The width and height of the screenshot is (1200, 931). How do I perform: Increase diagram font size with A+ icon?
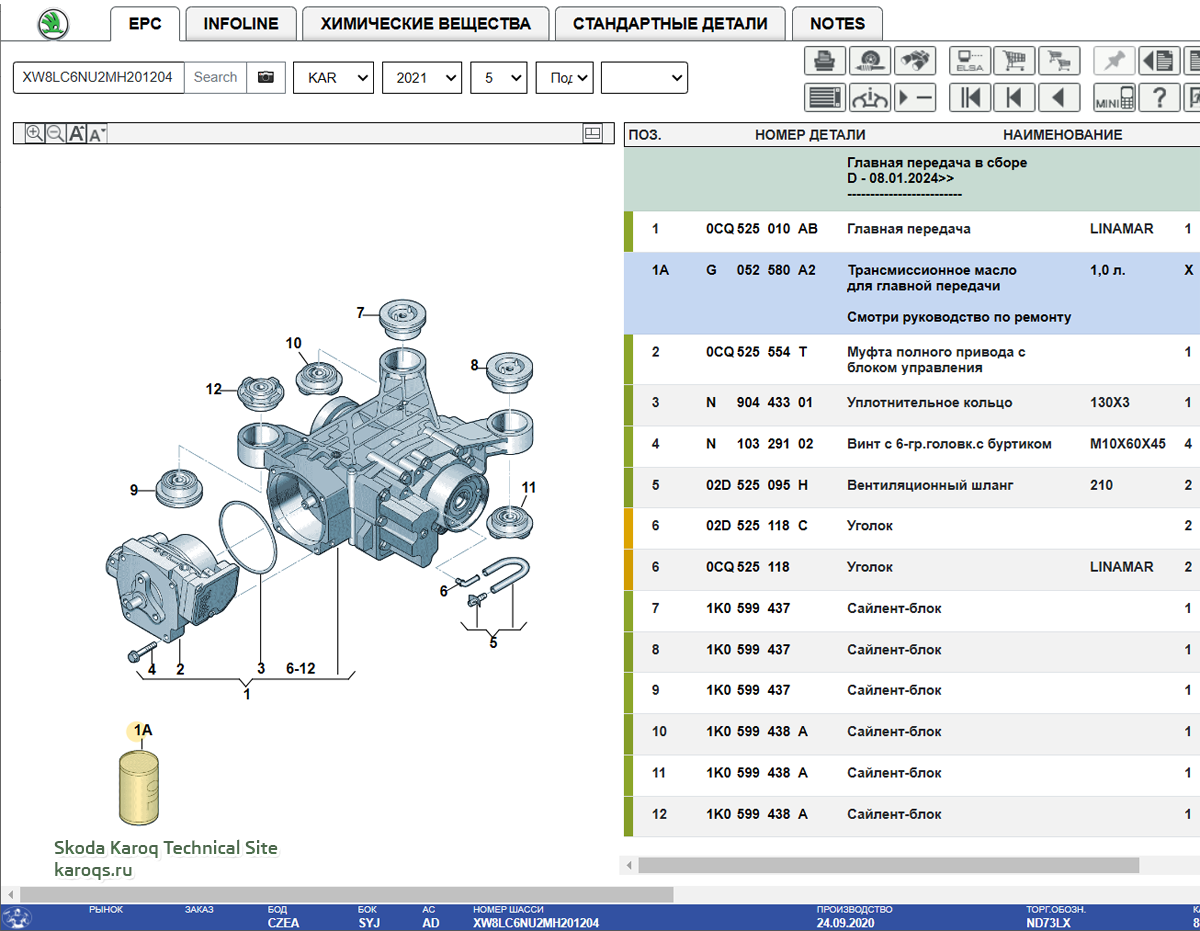coord(76,133)
